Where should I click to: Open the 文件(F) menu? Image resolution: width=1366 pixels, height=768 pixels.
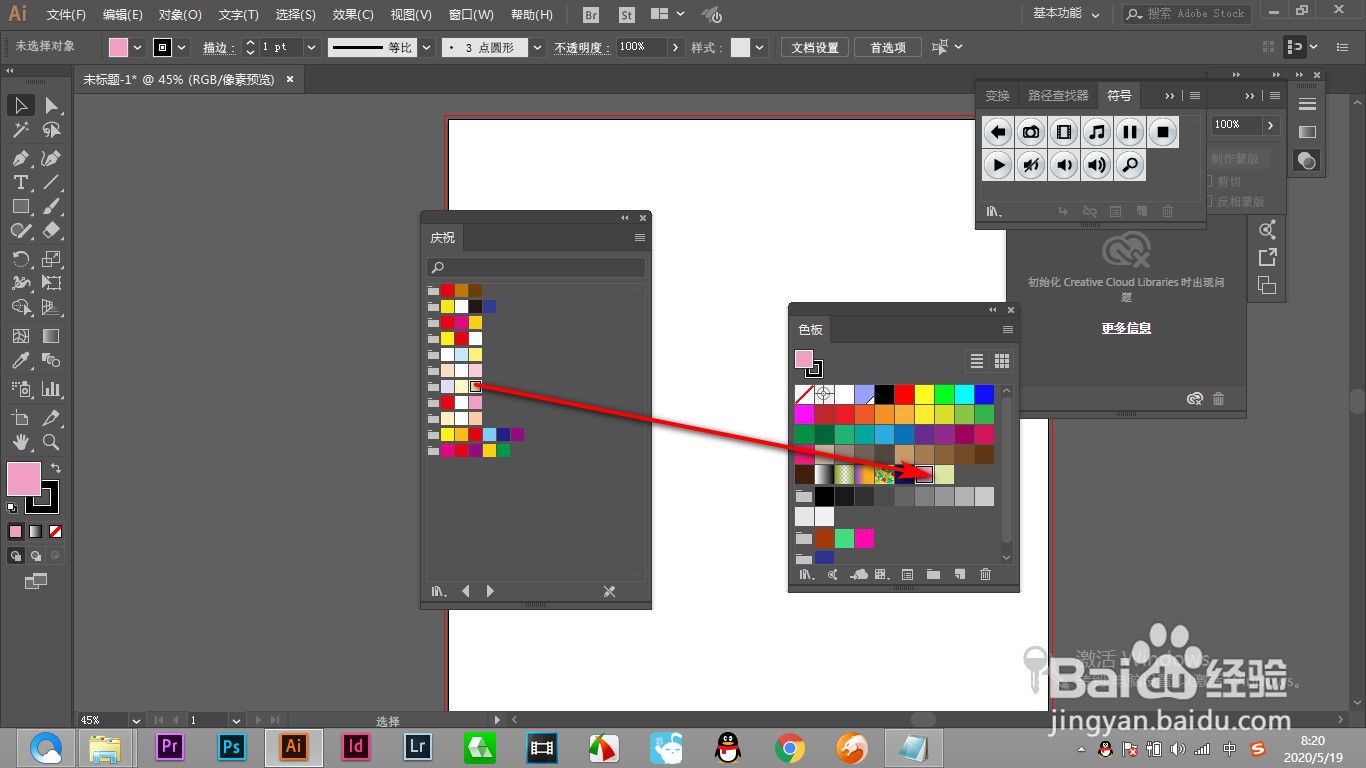(x=66, y=15)
